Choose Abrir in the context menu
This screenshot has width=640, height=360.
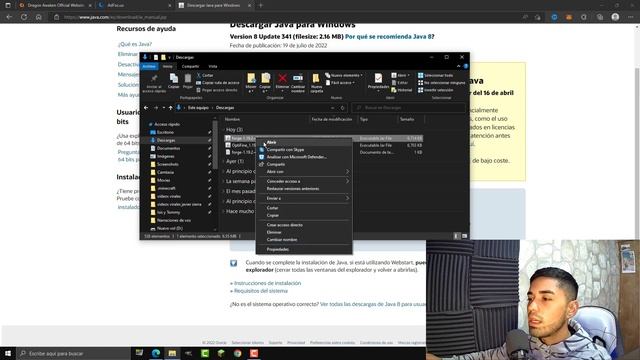(304, 142)
